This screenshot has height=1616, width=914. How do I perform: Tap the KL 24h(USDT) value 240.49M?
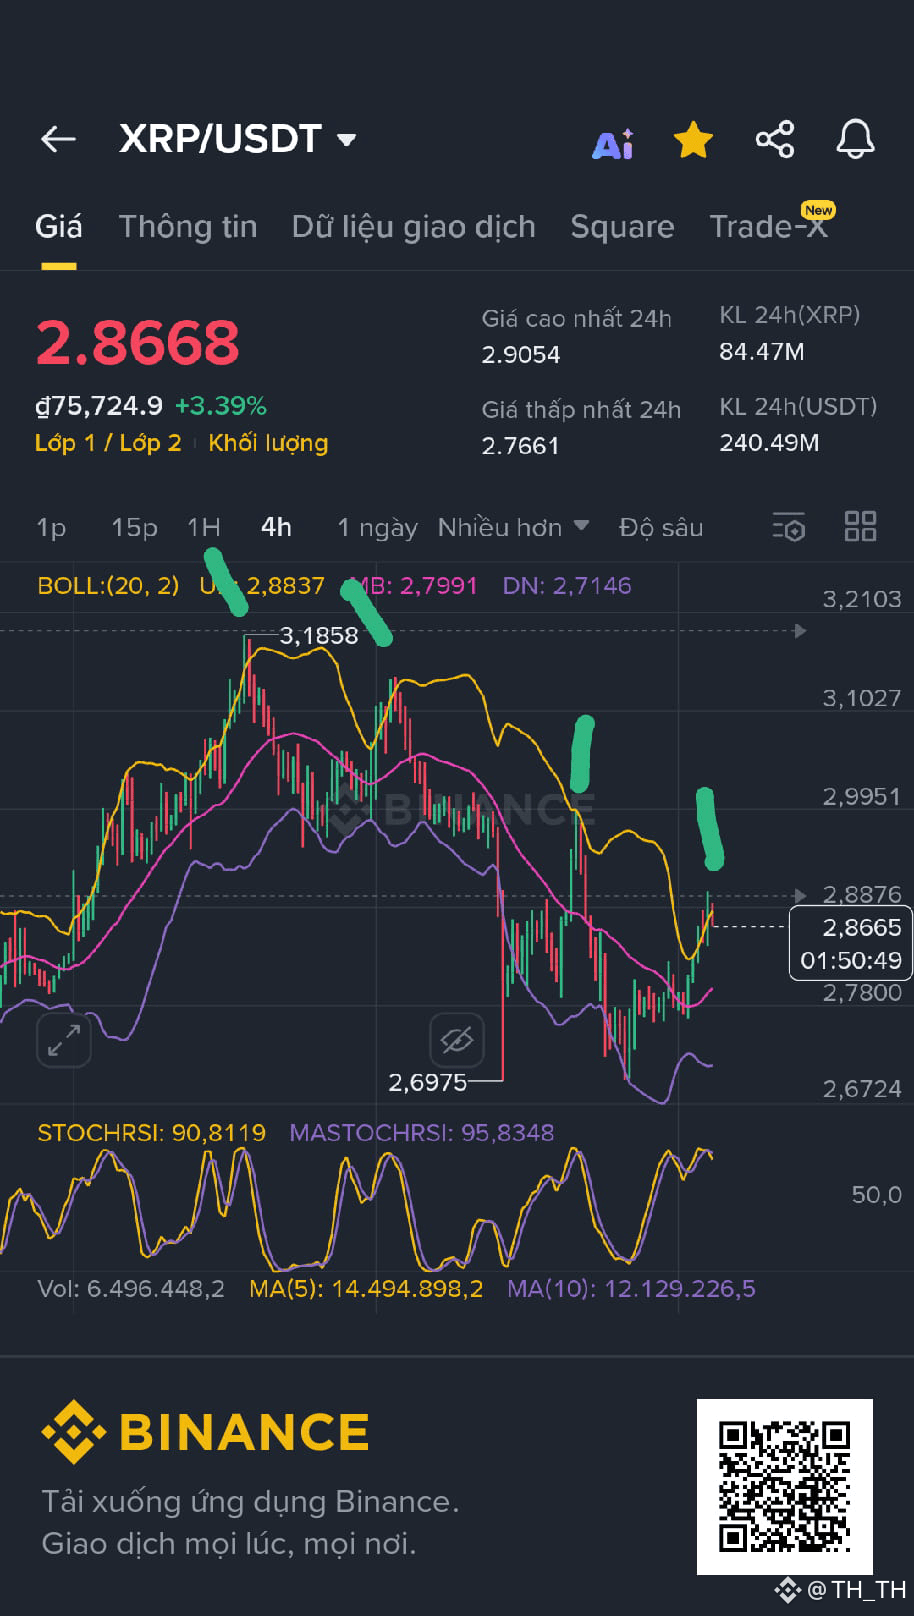pyautogui.click(x=769, y=443)
